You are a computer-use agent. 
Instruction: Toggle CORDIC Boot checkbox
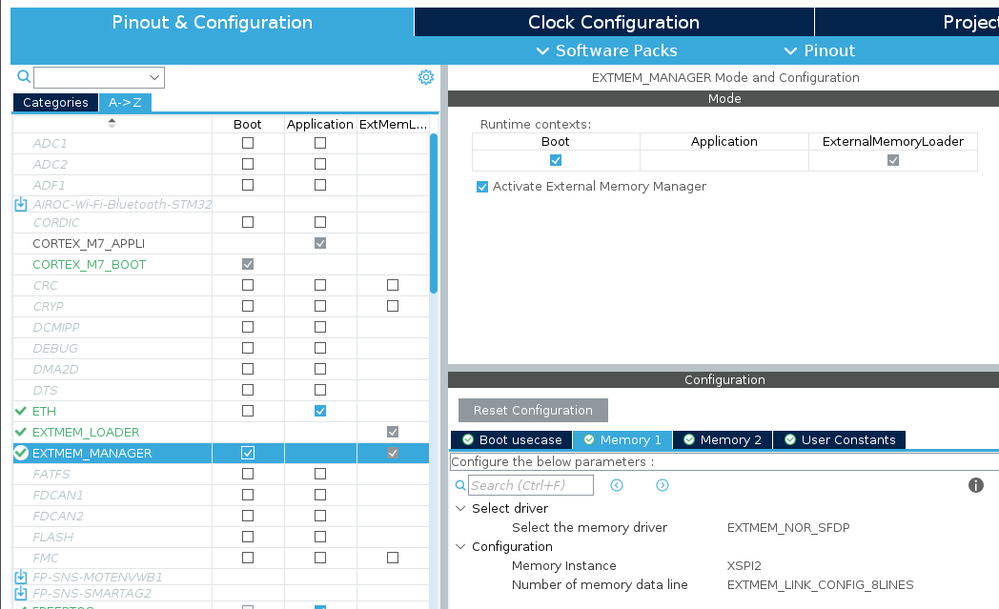click(x=248, y=222)
